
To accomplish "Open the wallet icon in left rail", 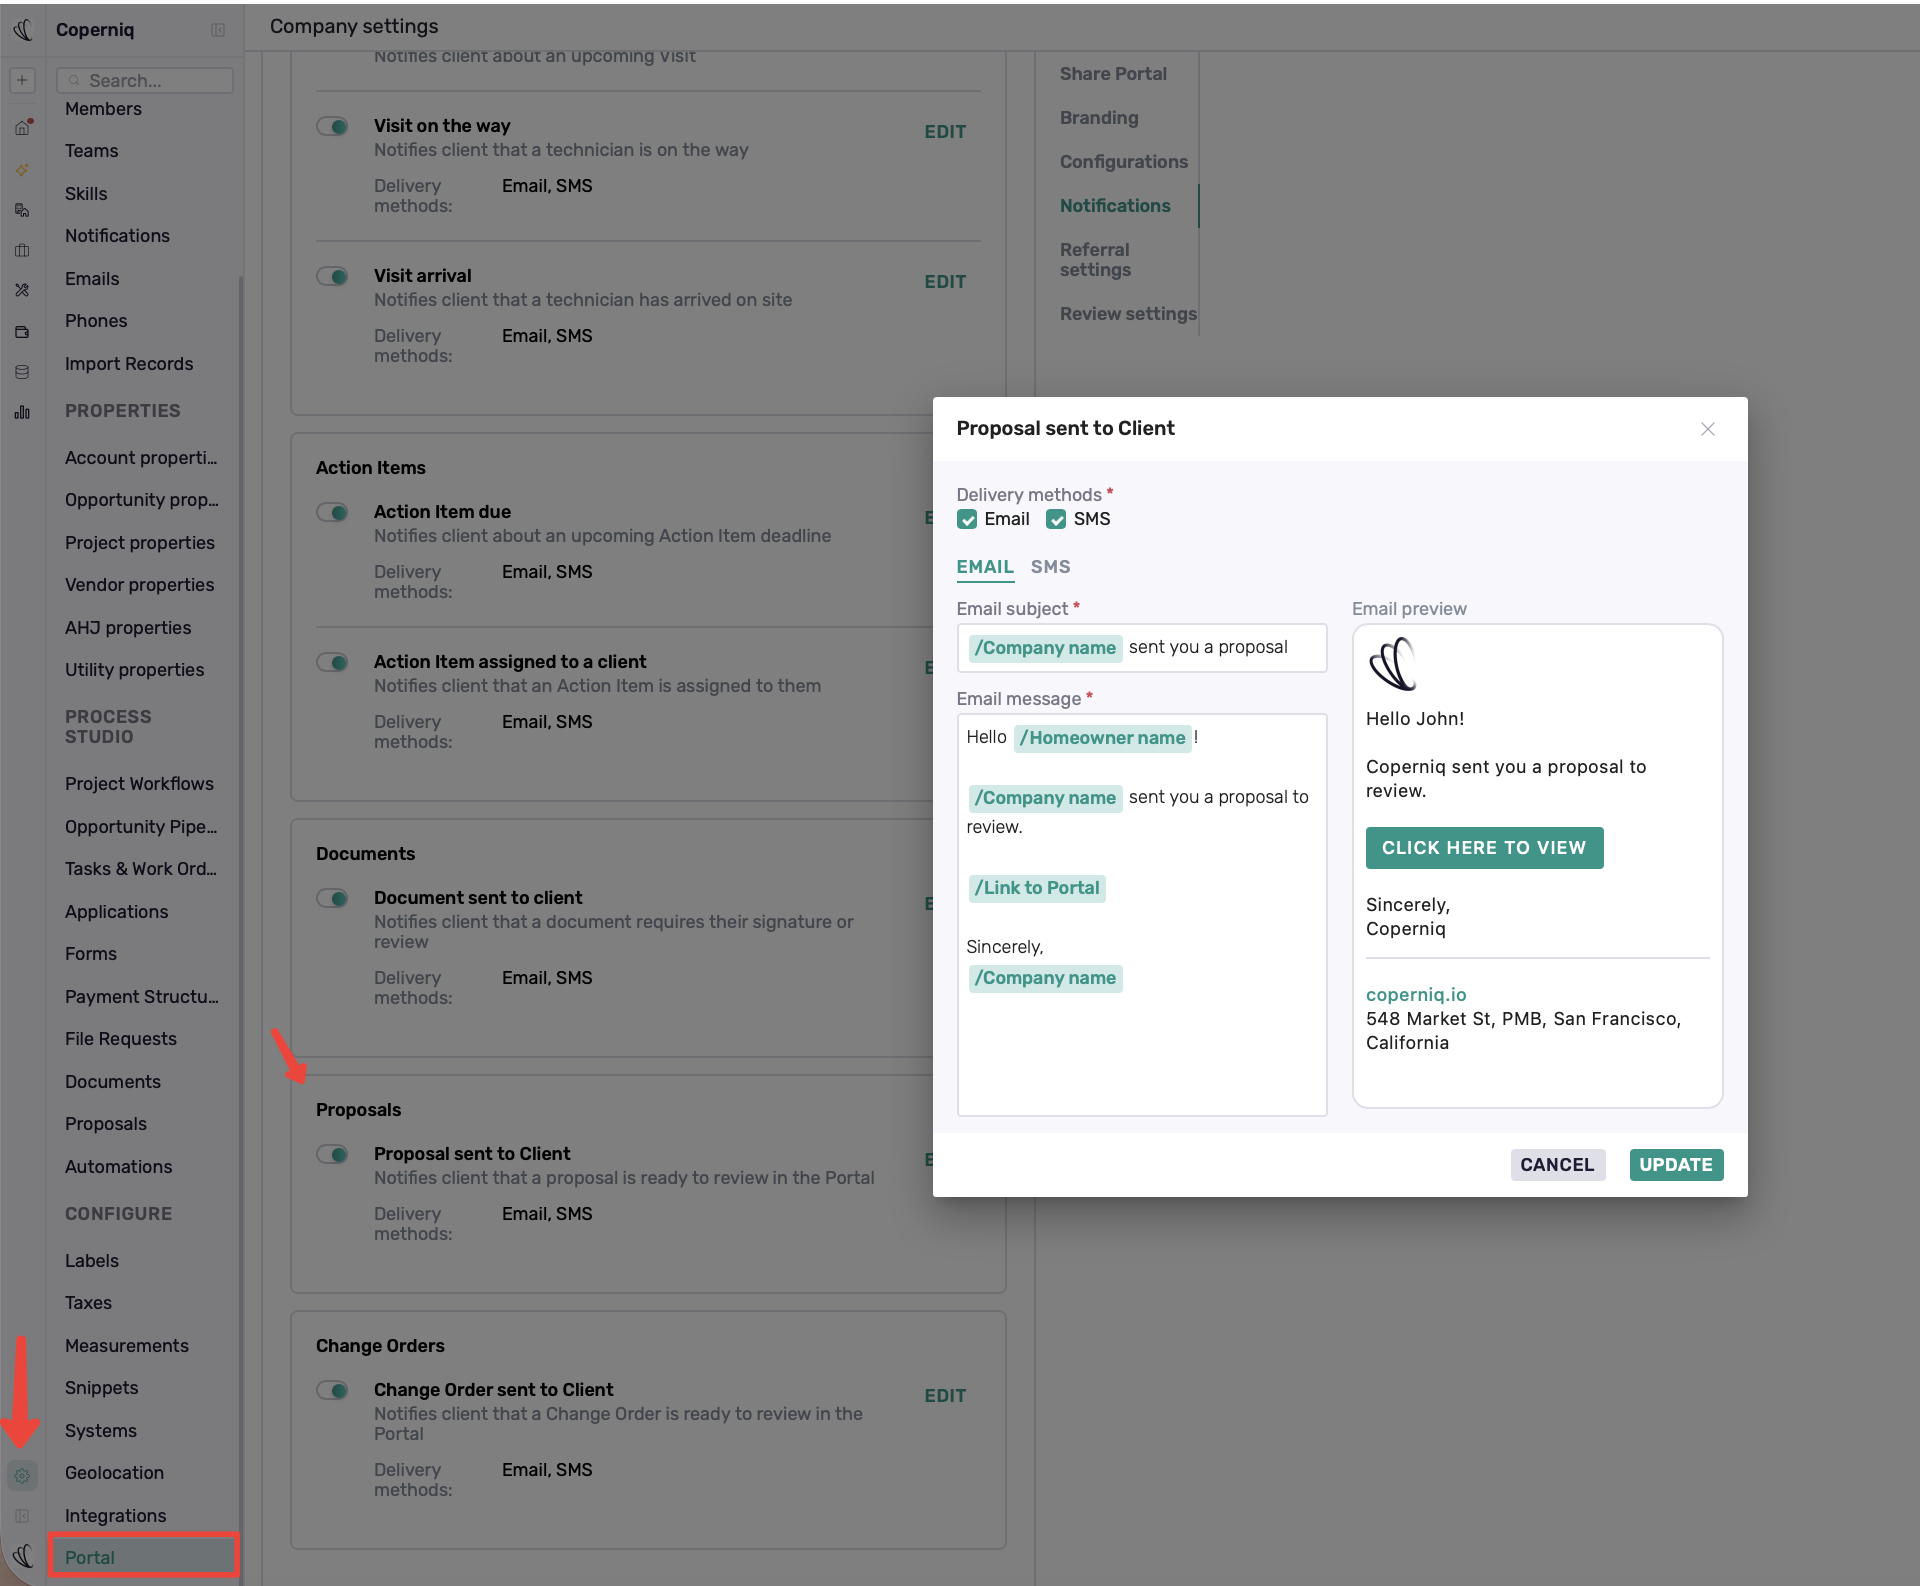I will click(22, 331).
